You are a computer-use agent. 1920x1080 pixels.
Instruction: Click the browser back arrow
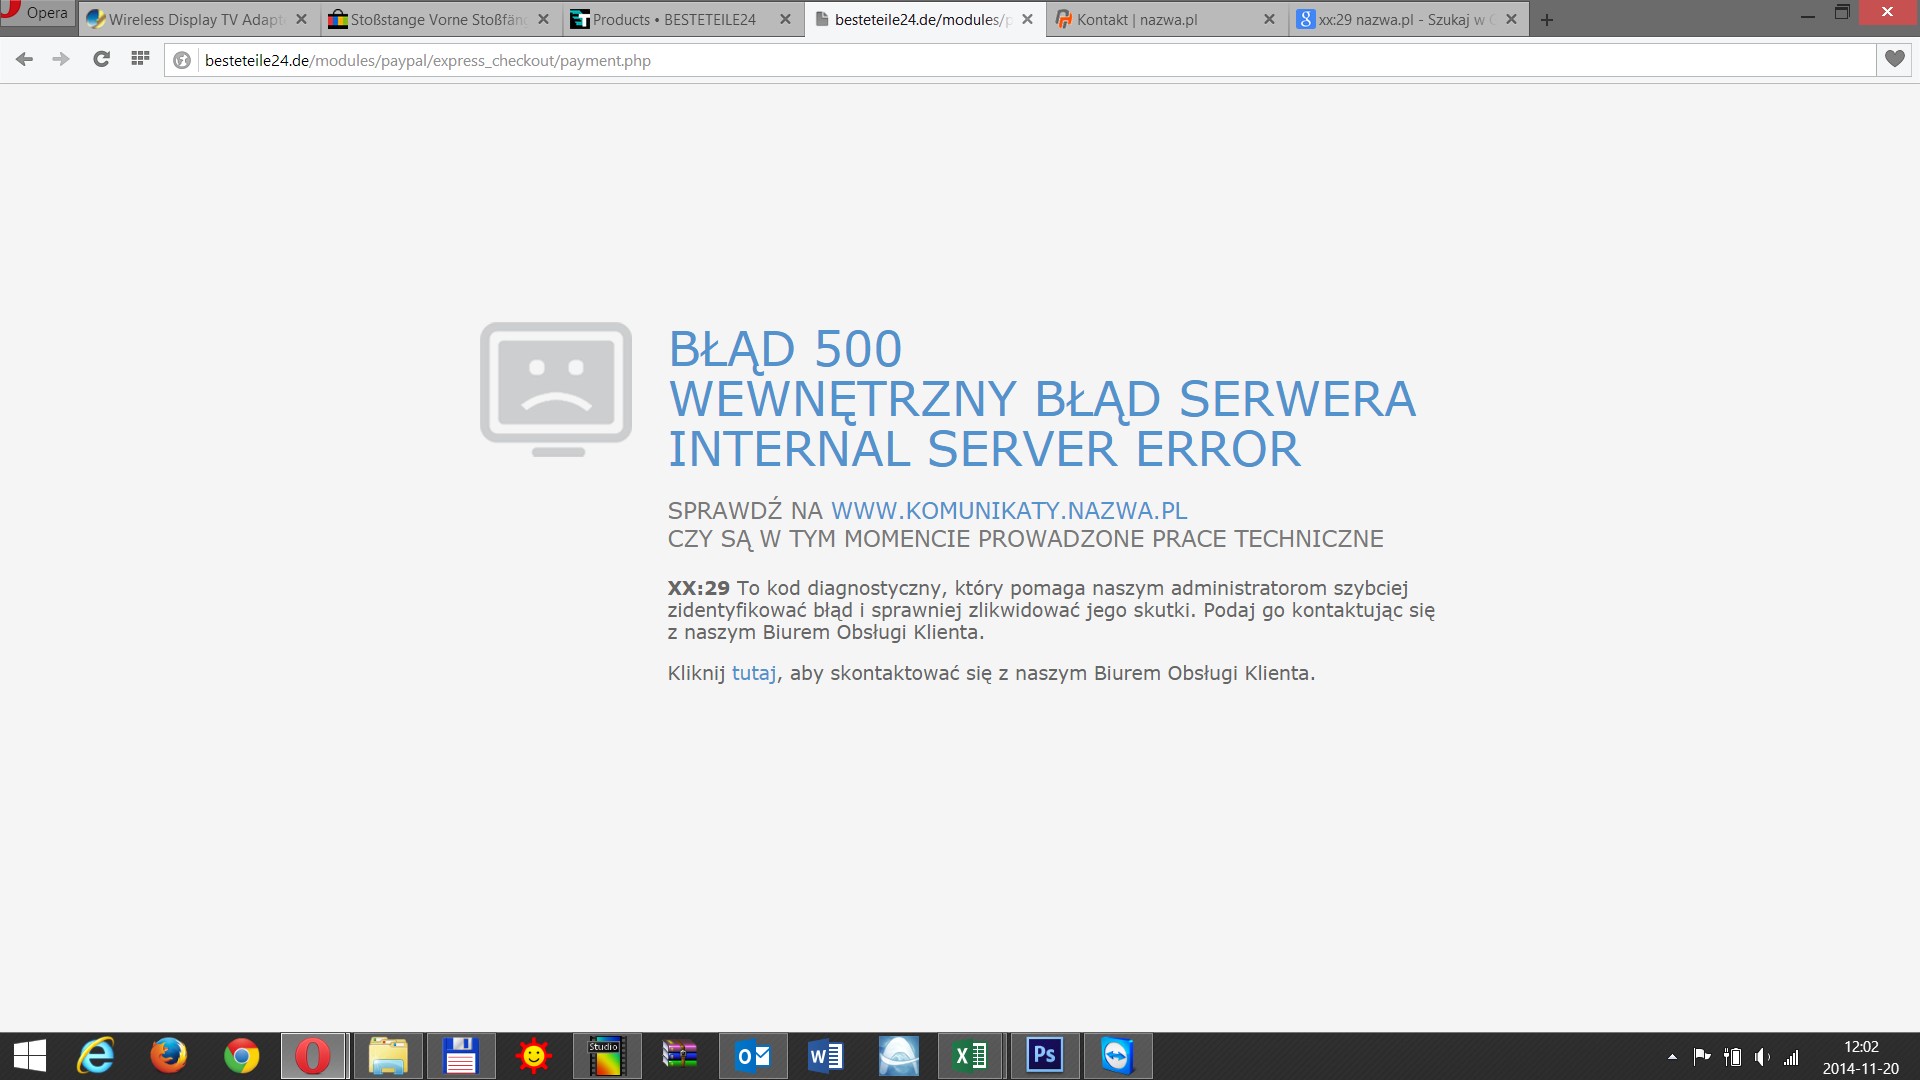[25, 60]
